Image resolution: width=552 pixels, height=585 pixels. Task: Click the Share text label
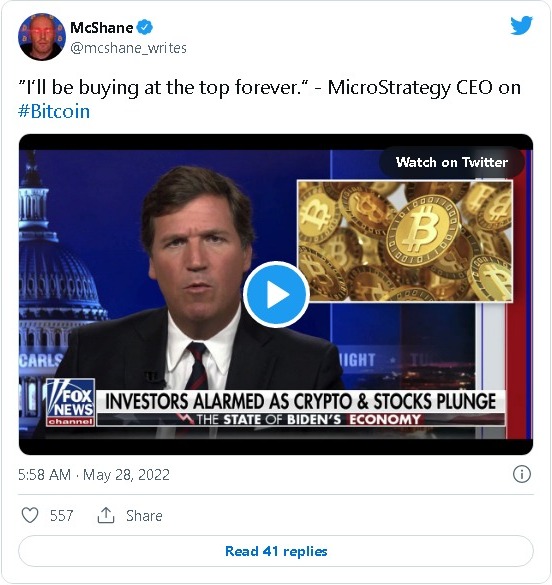[x=144, y=516]
